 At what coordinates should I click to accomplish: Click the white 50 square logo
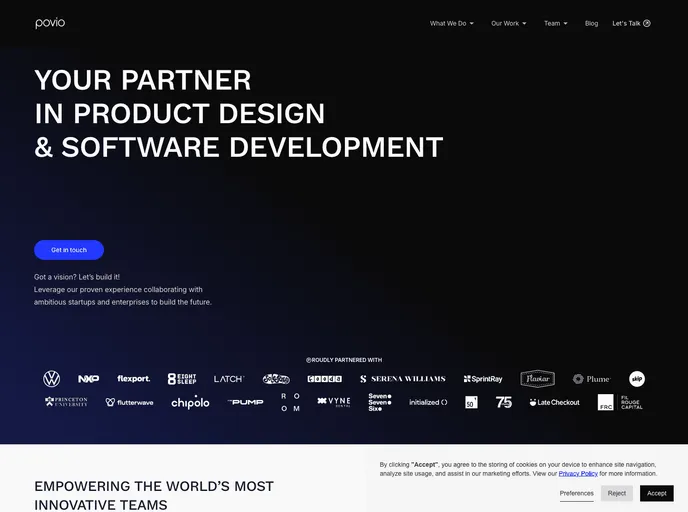[x=471, y=402]
